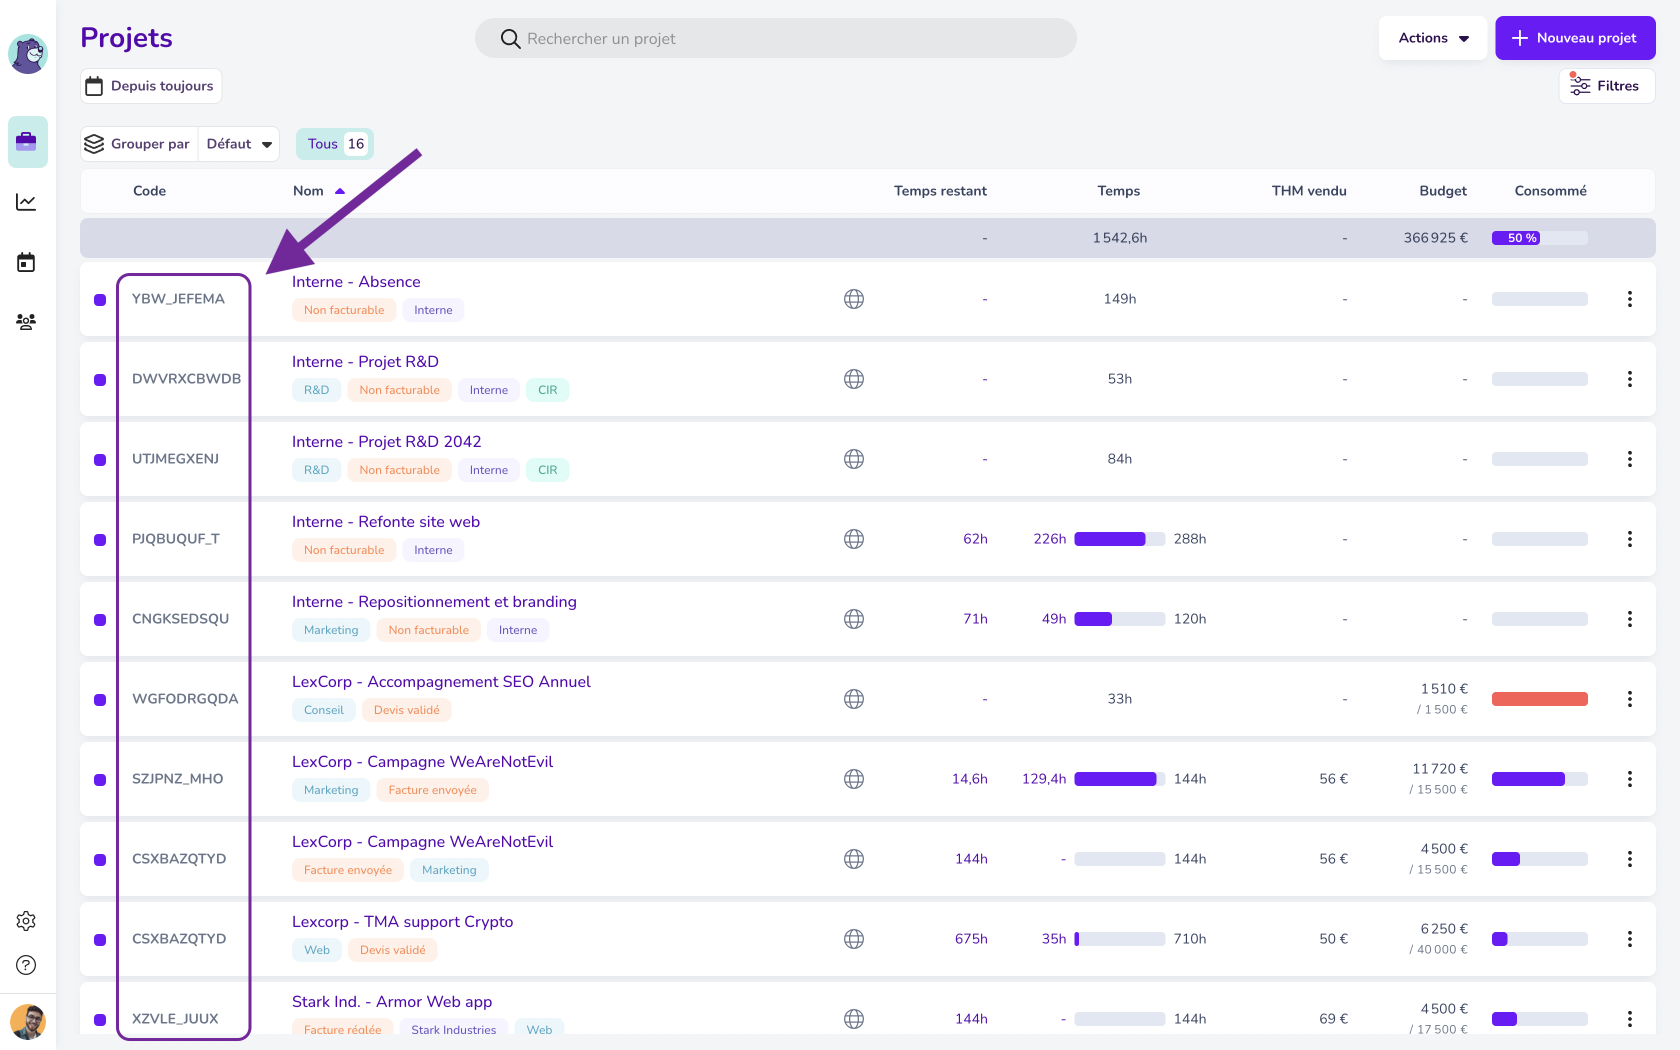Click the CIR tag on Projet R&D 2042
1680x1050 pixels.
click(x=547, y=470)
